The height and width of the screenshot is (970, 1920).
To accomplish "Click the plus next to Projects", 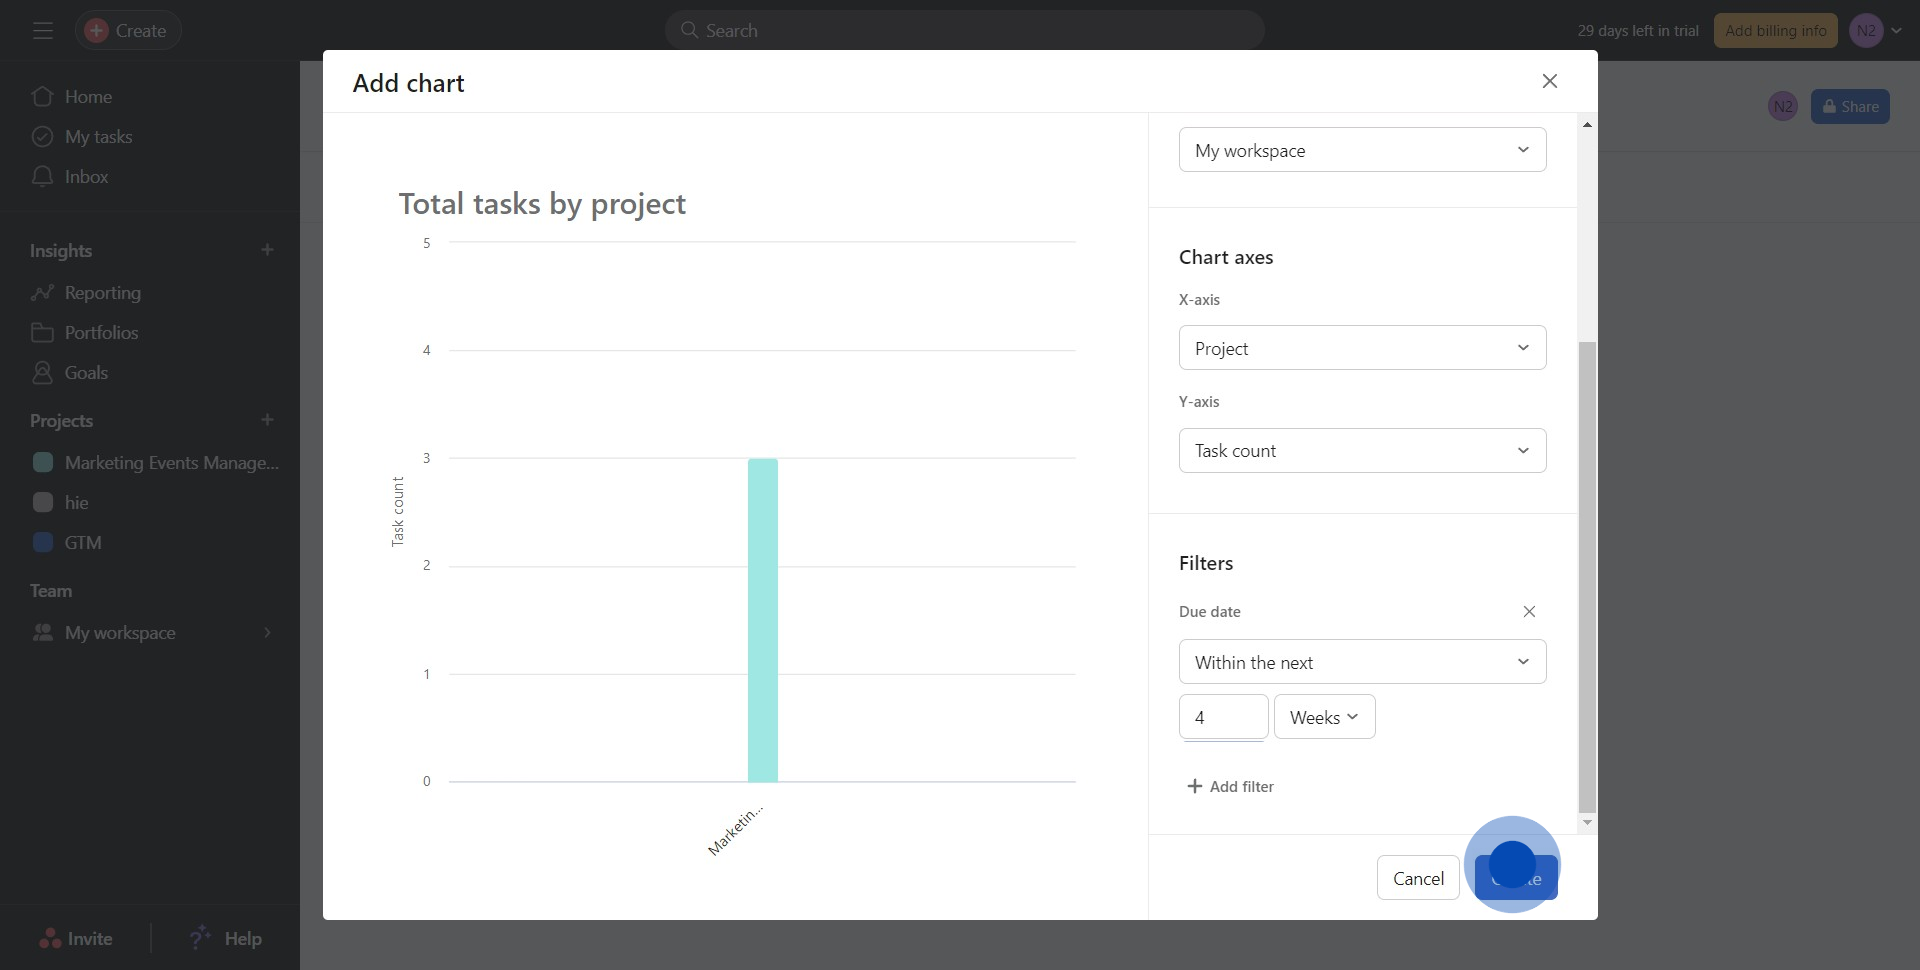I will pos(267,420).
